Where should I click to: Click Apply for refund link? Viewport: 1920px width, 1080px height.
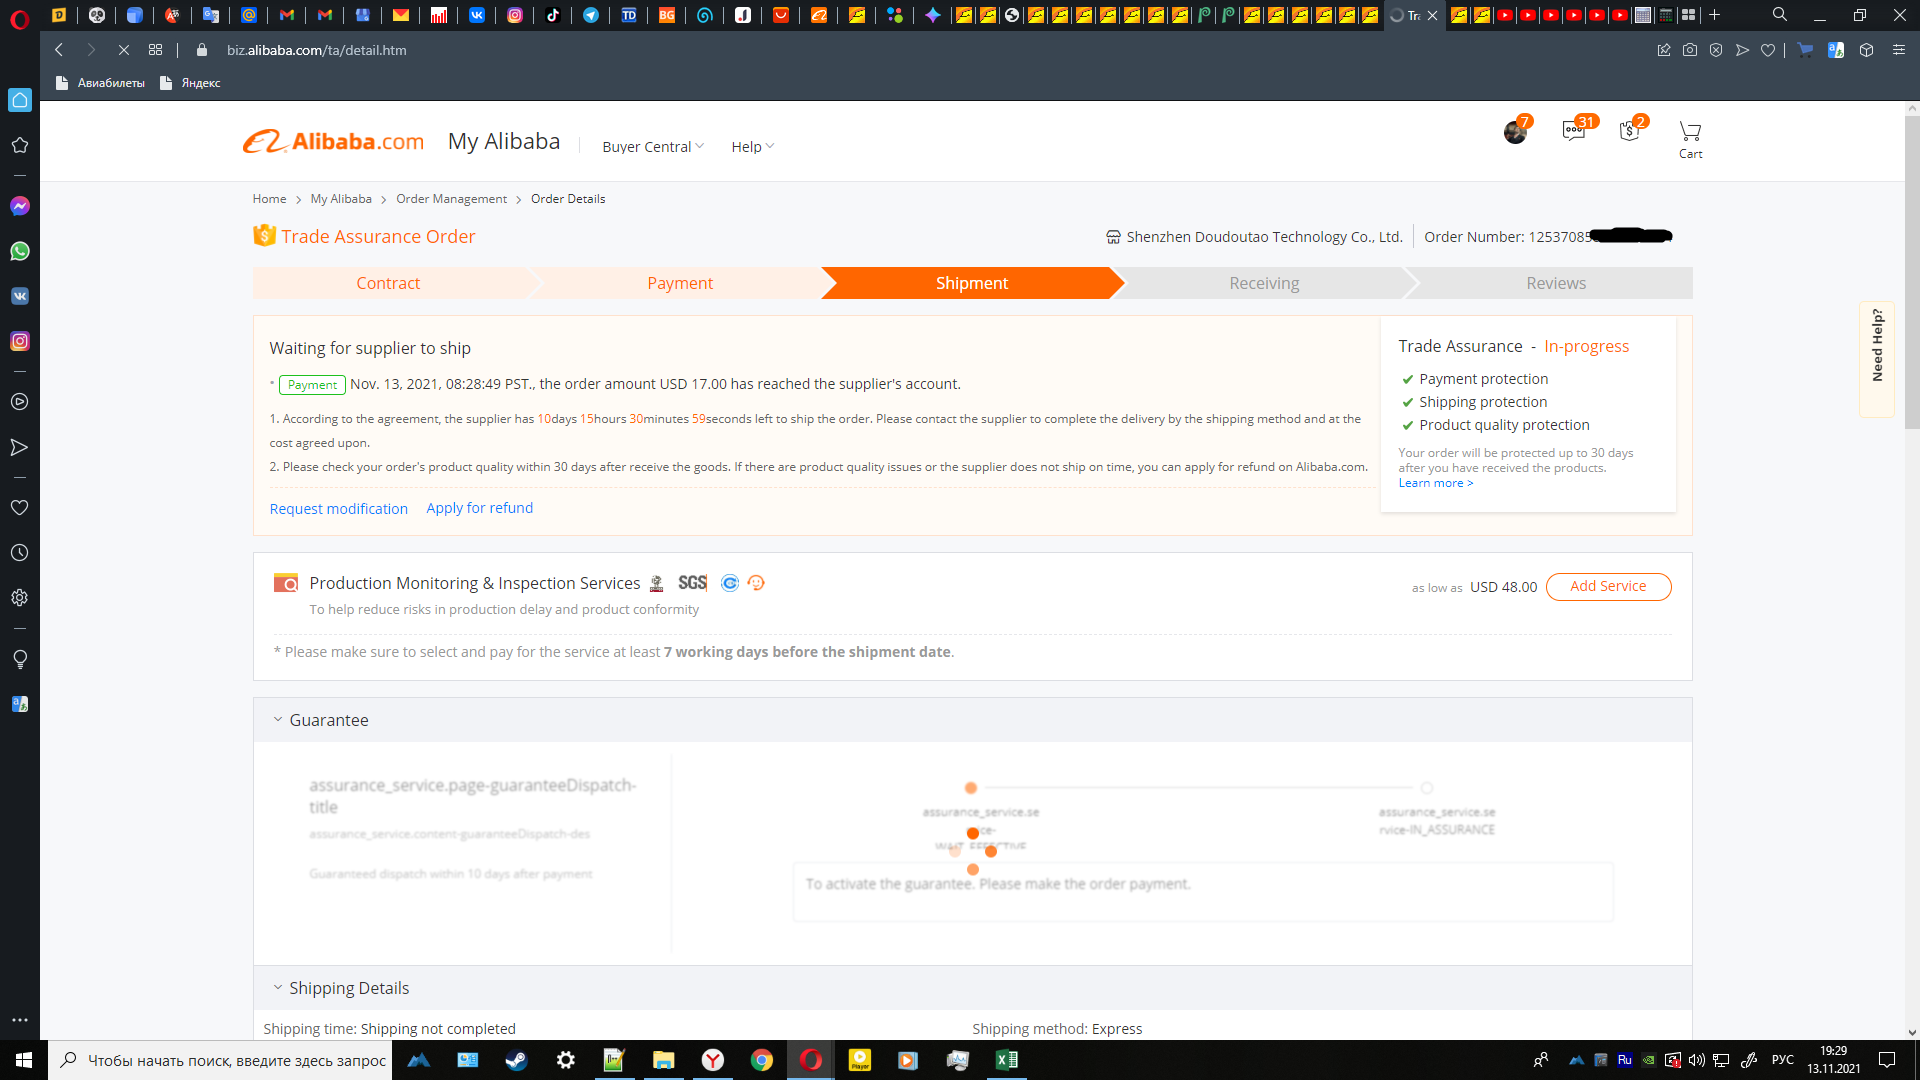click(x=479, y=508)
